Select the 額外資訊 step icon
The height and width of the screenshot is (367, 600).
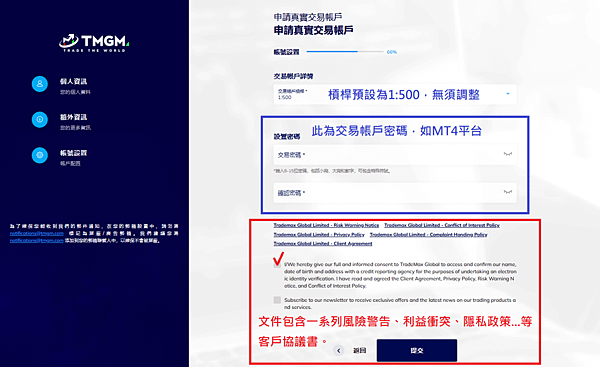coord(40,119)
